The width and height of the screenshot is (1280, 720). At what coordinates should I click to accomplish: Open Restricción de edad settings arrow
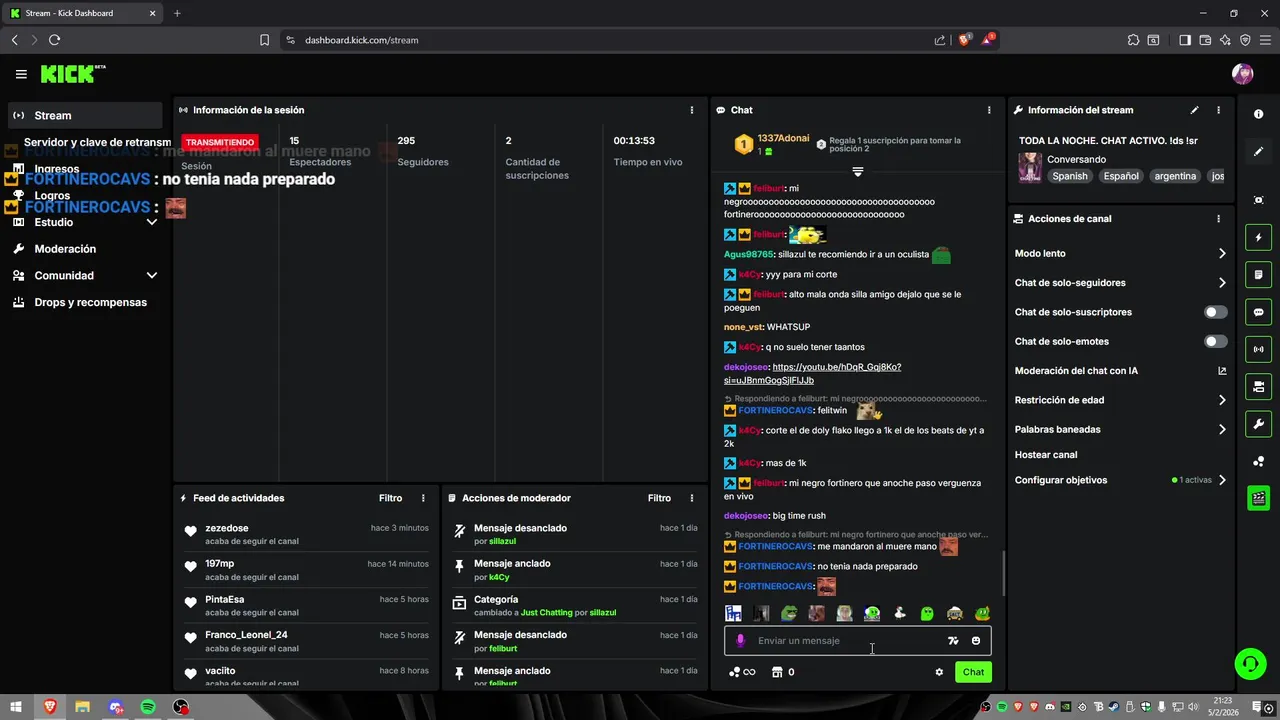pyautogui.click(x=1222, y=400)
